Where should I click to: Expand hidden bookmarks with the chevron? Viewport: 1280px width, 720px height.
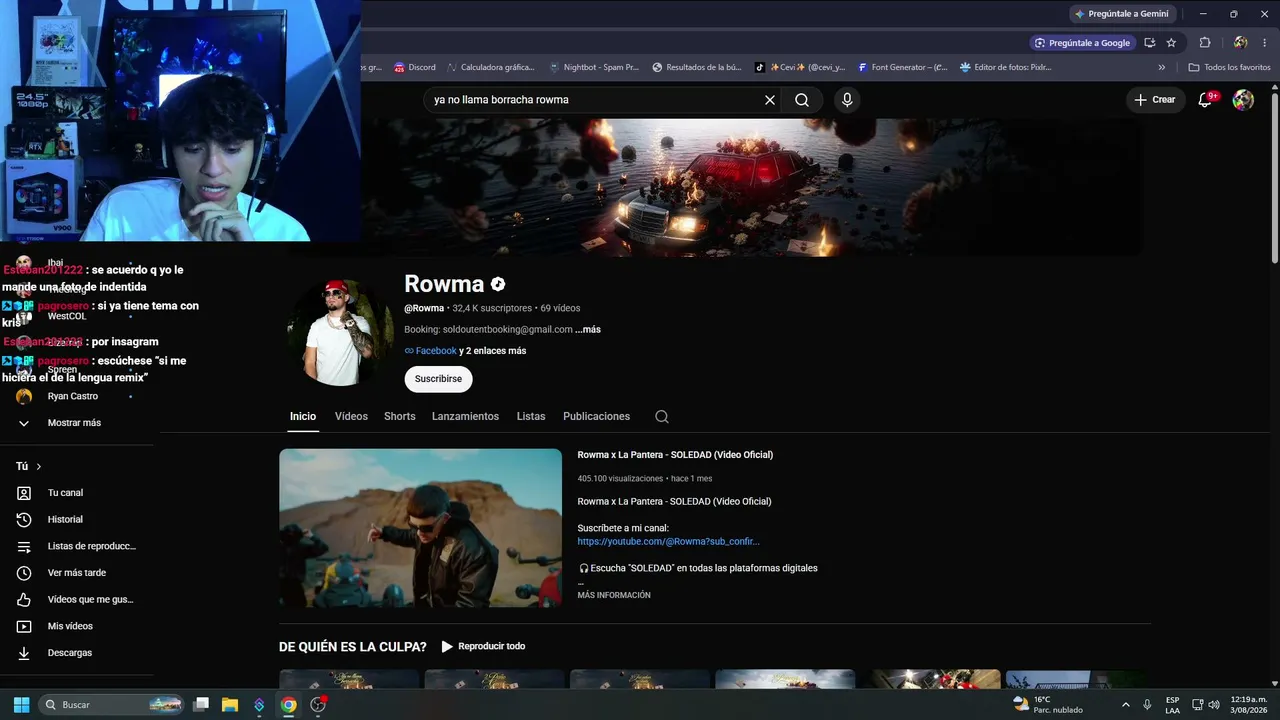coord(1162,68)
